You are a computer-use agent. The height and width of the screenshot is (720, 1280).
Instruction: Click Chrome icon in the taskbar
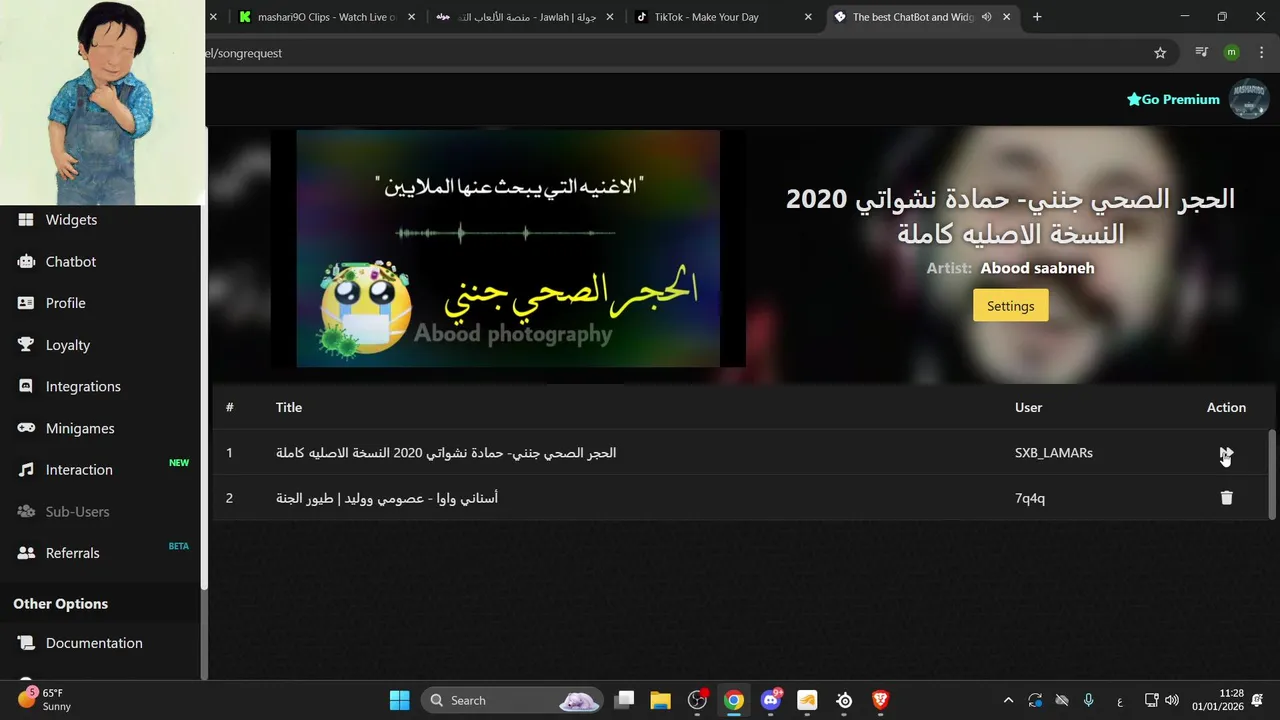(x=734, y=700)
